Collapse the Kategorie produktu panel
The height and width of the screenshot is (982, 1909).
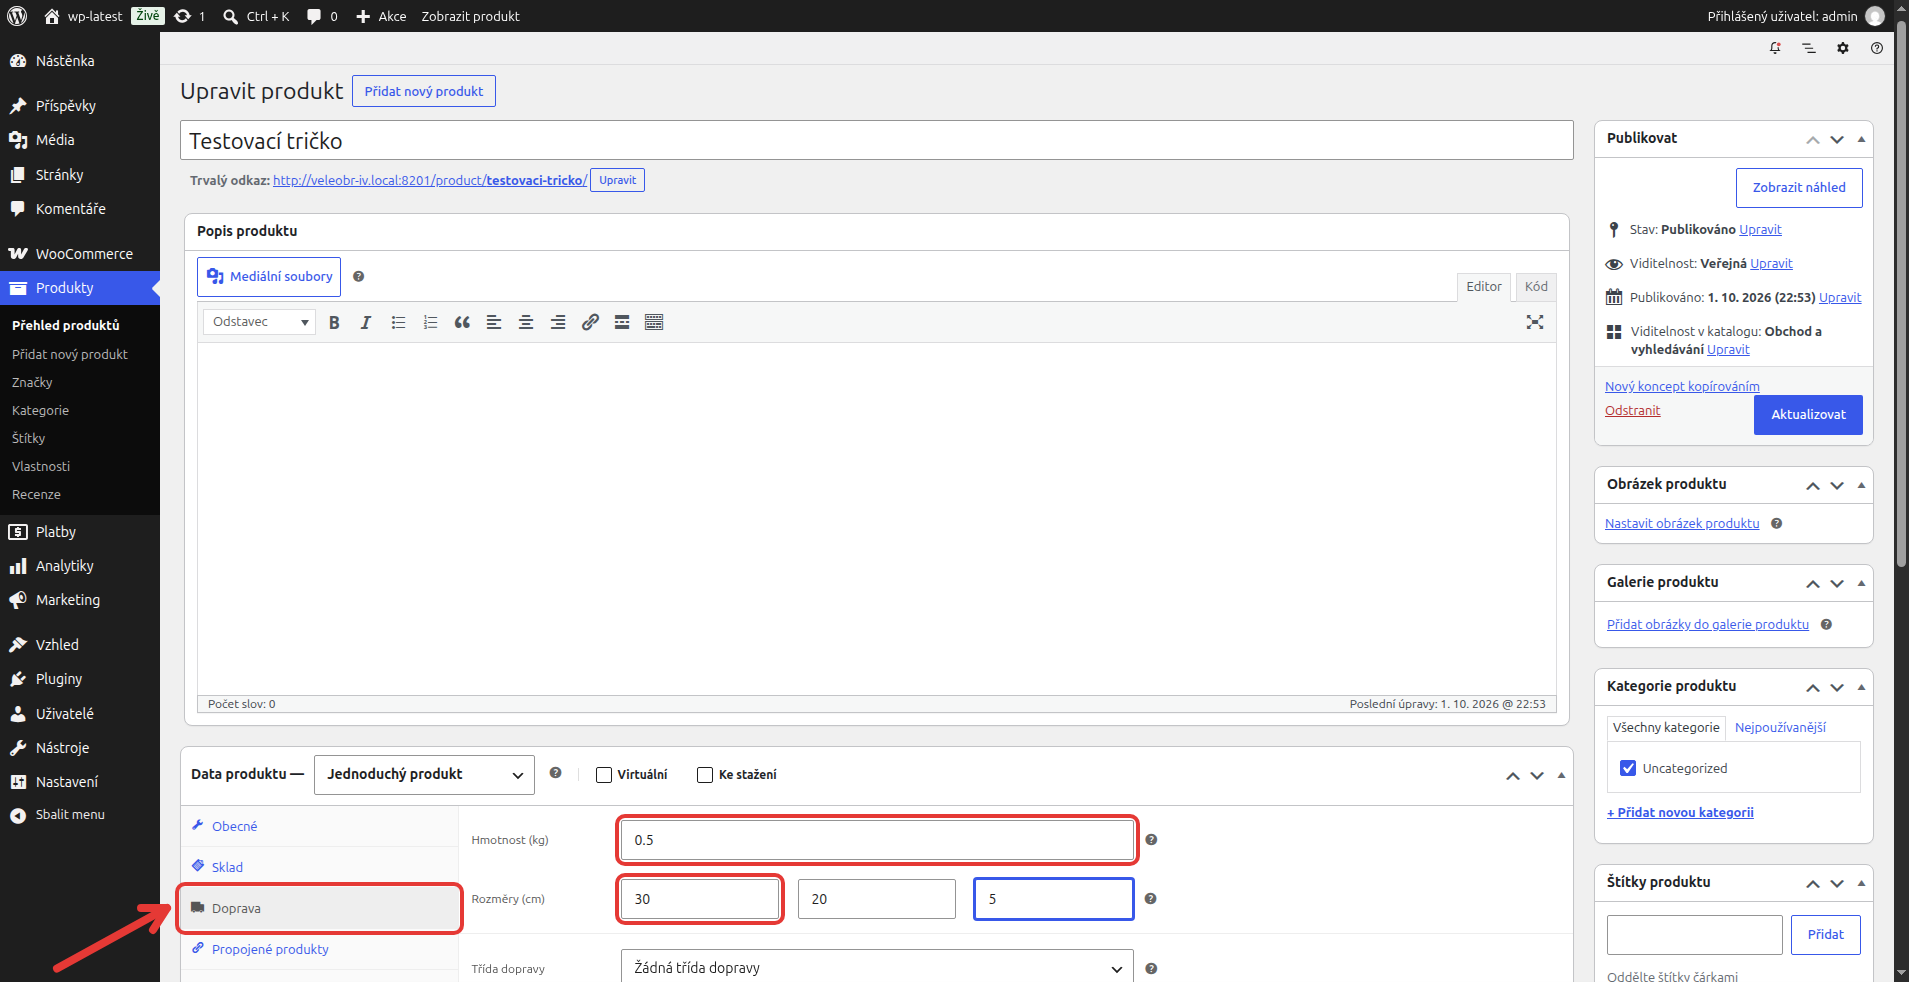[1861, 687]
